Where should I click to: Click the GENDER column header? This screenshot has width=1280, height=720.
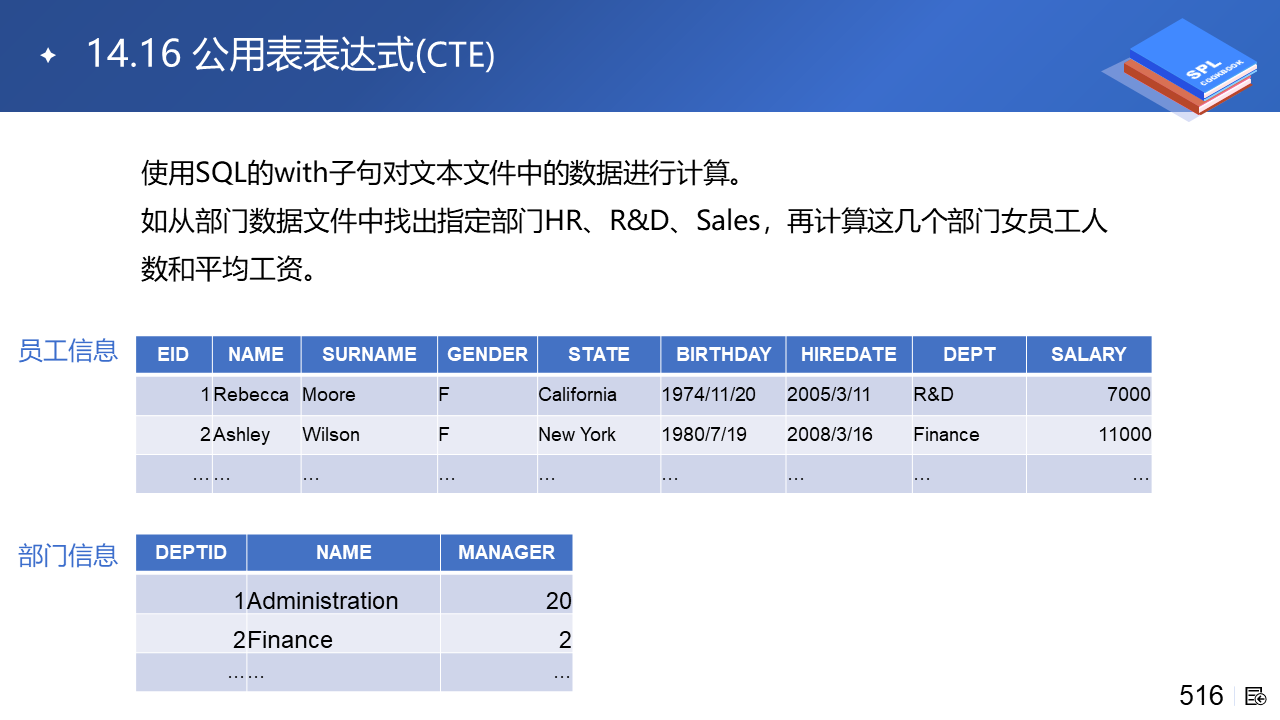(487, 354)
